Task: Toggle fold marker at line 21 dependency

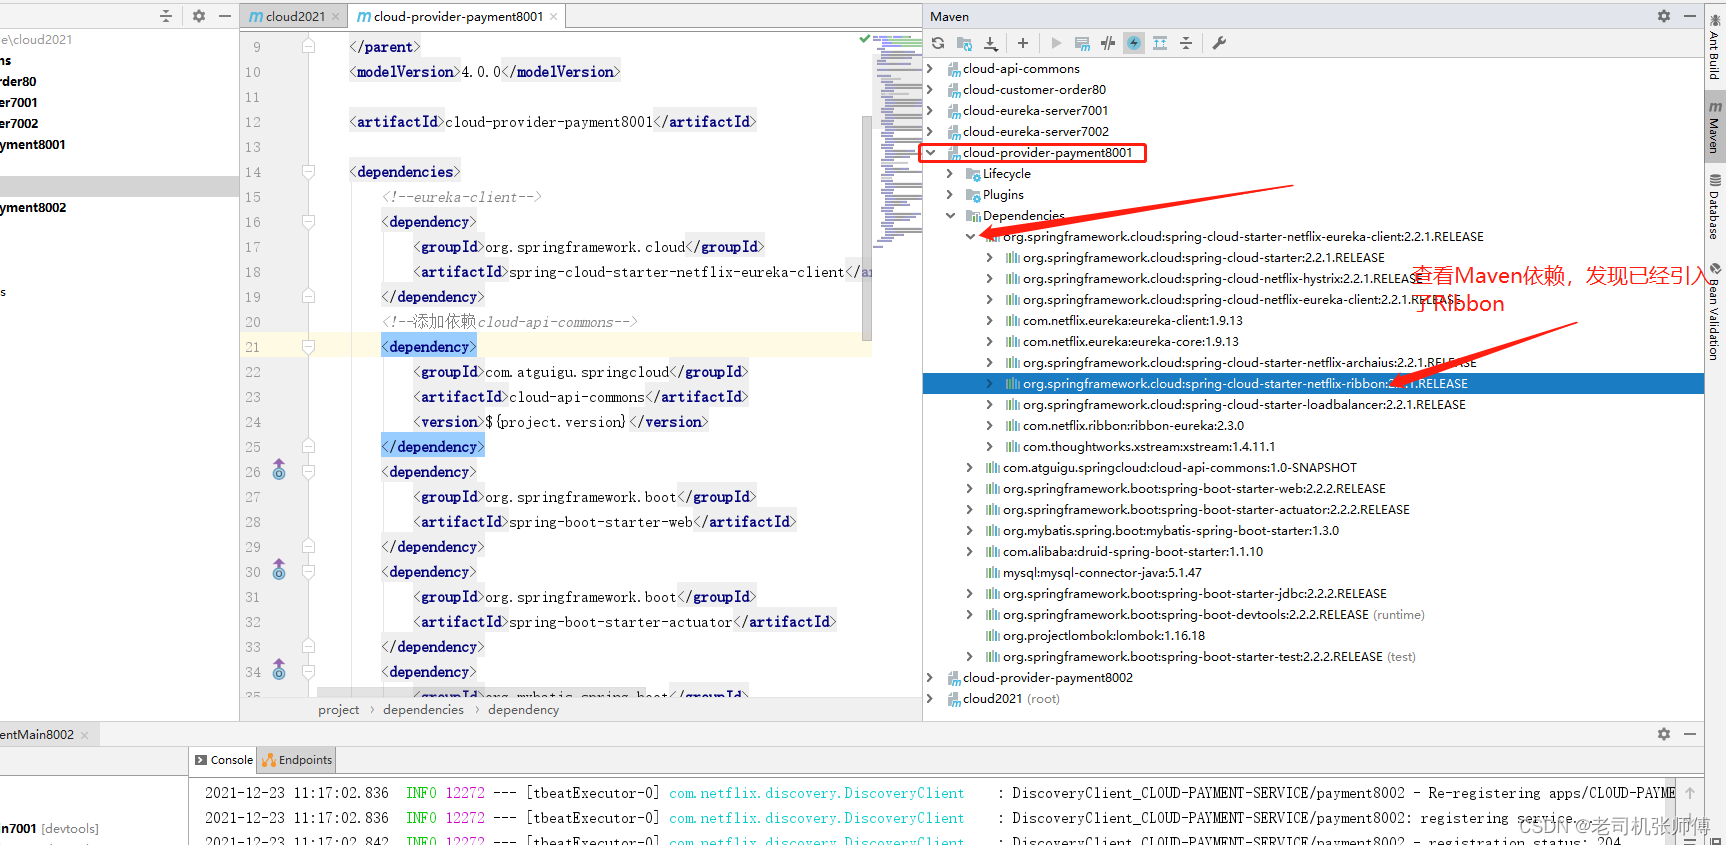Action: [308, 347]
